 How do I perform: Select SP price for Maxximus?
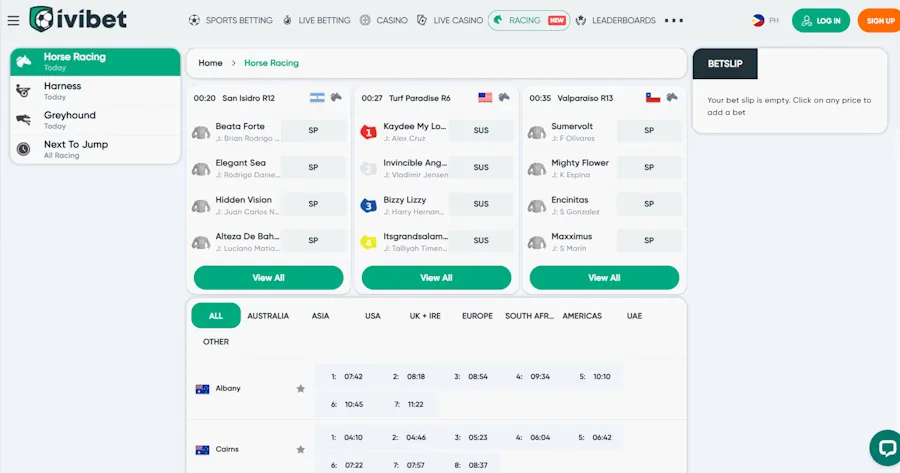tap(649, 241)
